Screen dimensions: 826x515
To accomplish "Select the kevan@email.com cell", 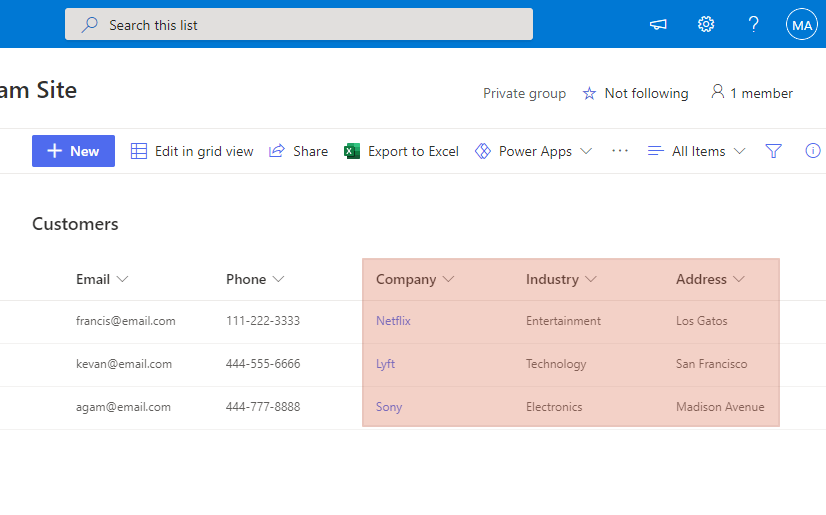I will coord(124,364).
